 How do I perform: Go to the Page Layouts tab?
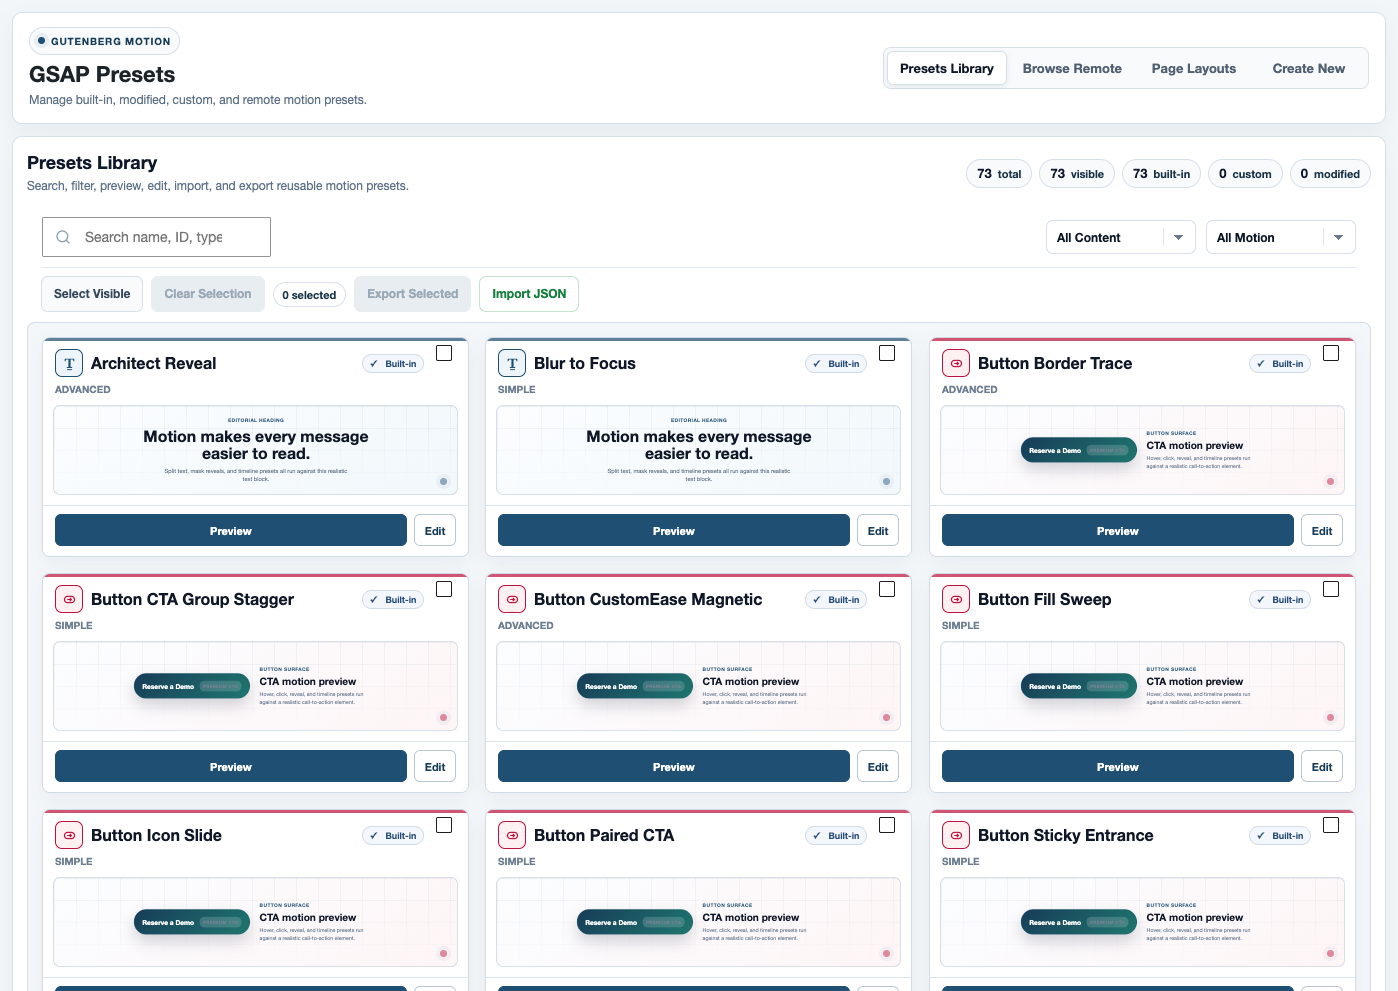coord(1194,68)
